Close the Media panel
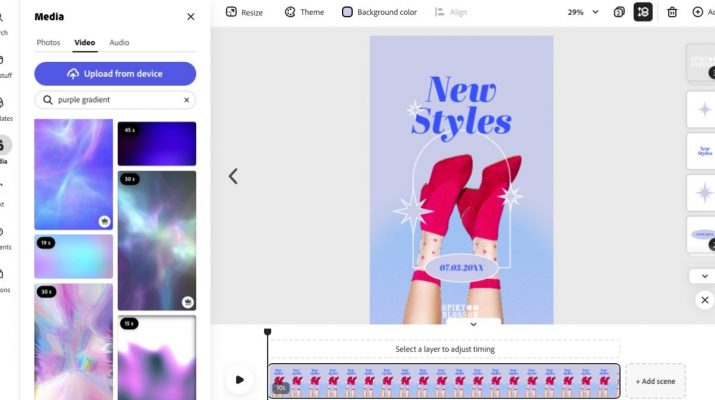This screenshot has width=715, height=400. [191, 17]
